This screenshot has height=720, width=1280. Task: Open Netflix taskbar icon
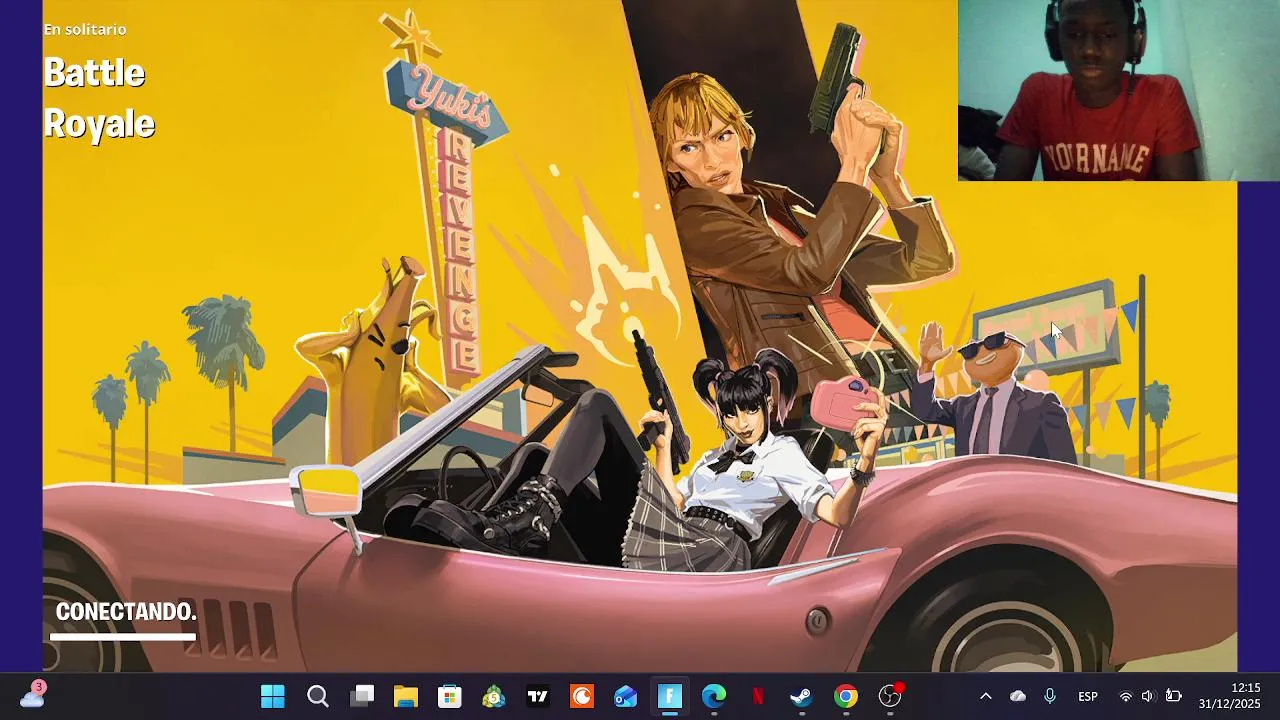tap(758, 696)
